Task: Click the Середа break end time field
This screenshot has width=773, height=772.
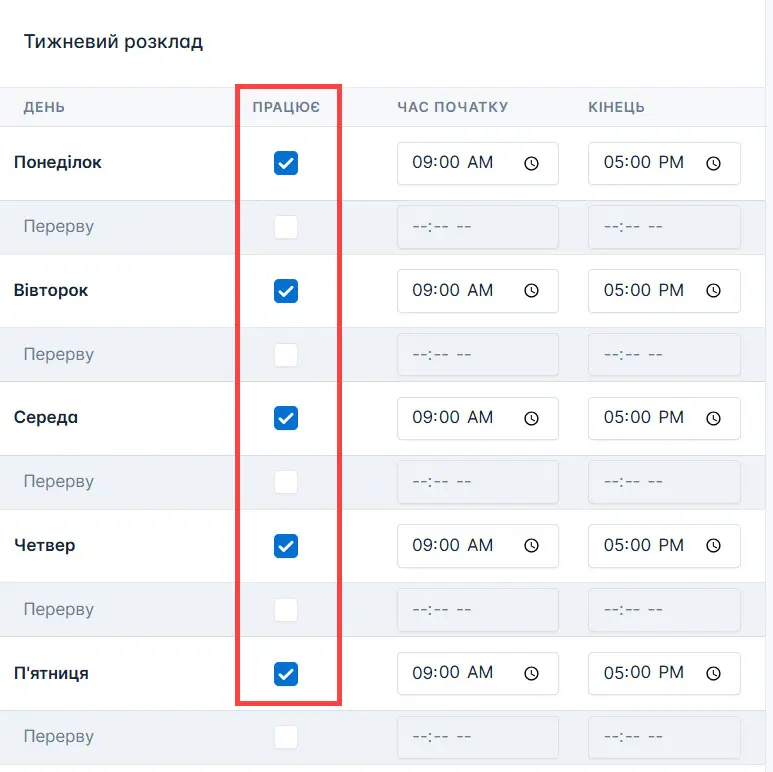Action: click(x=664, y=482)
